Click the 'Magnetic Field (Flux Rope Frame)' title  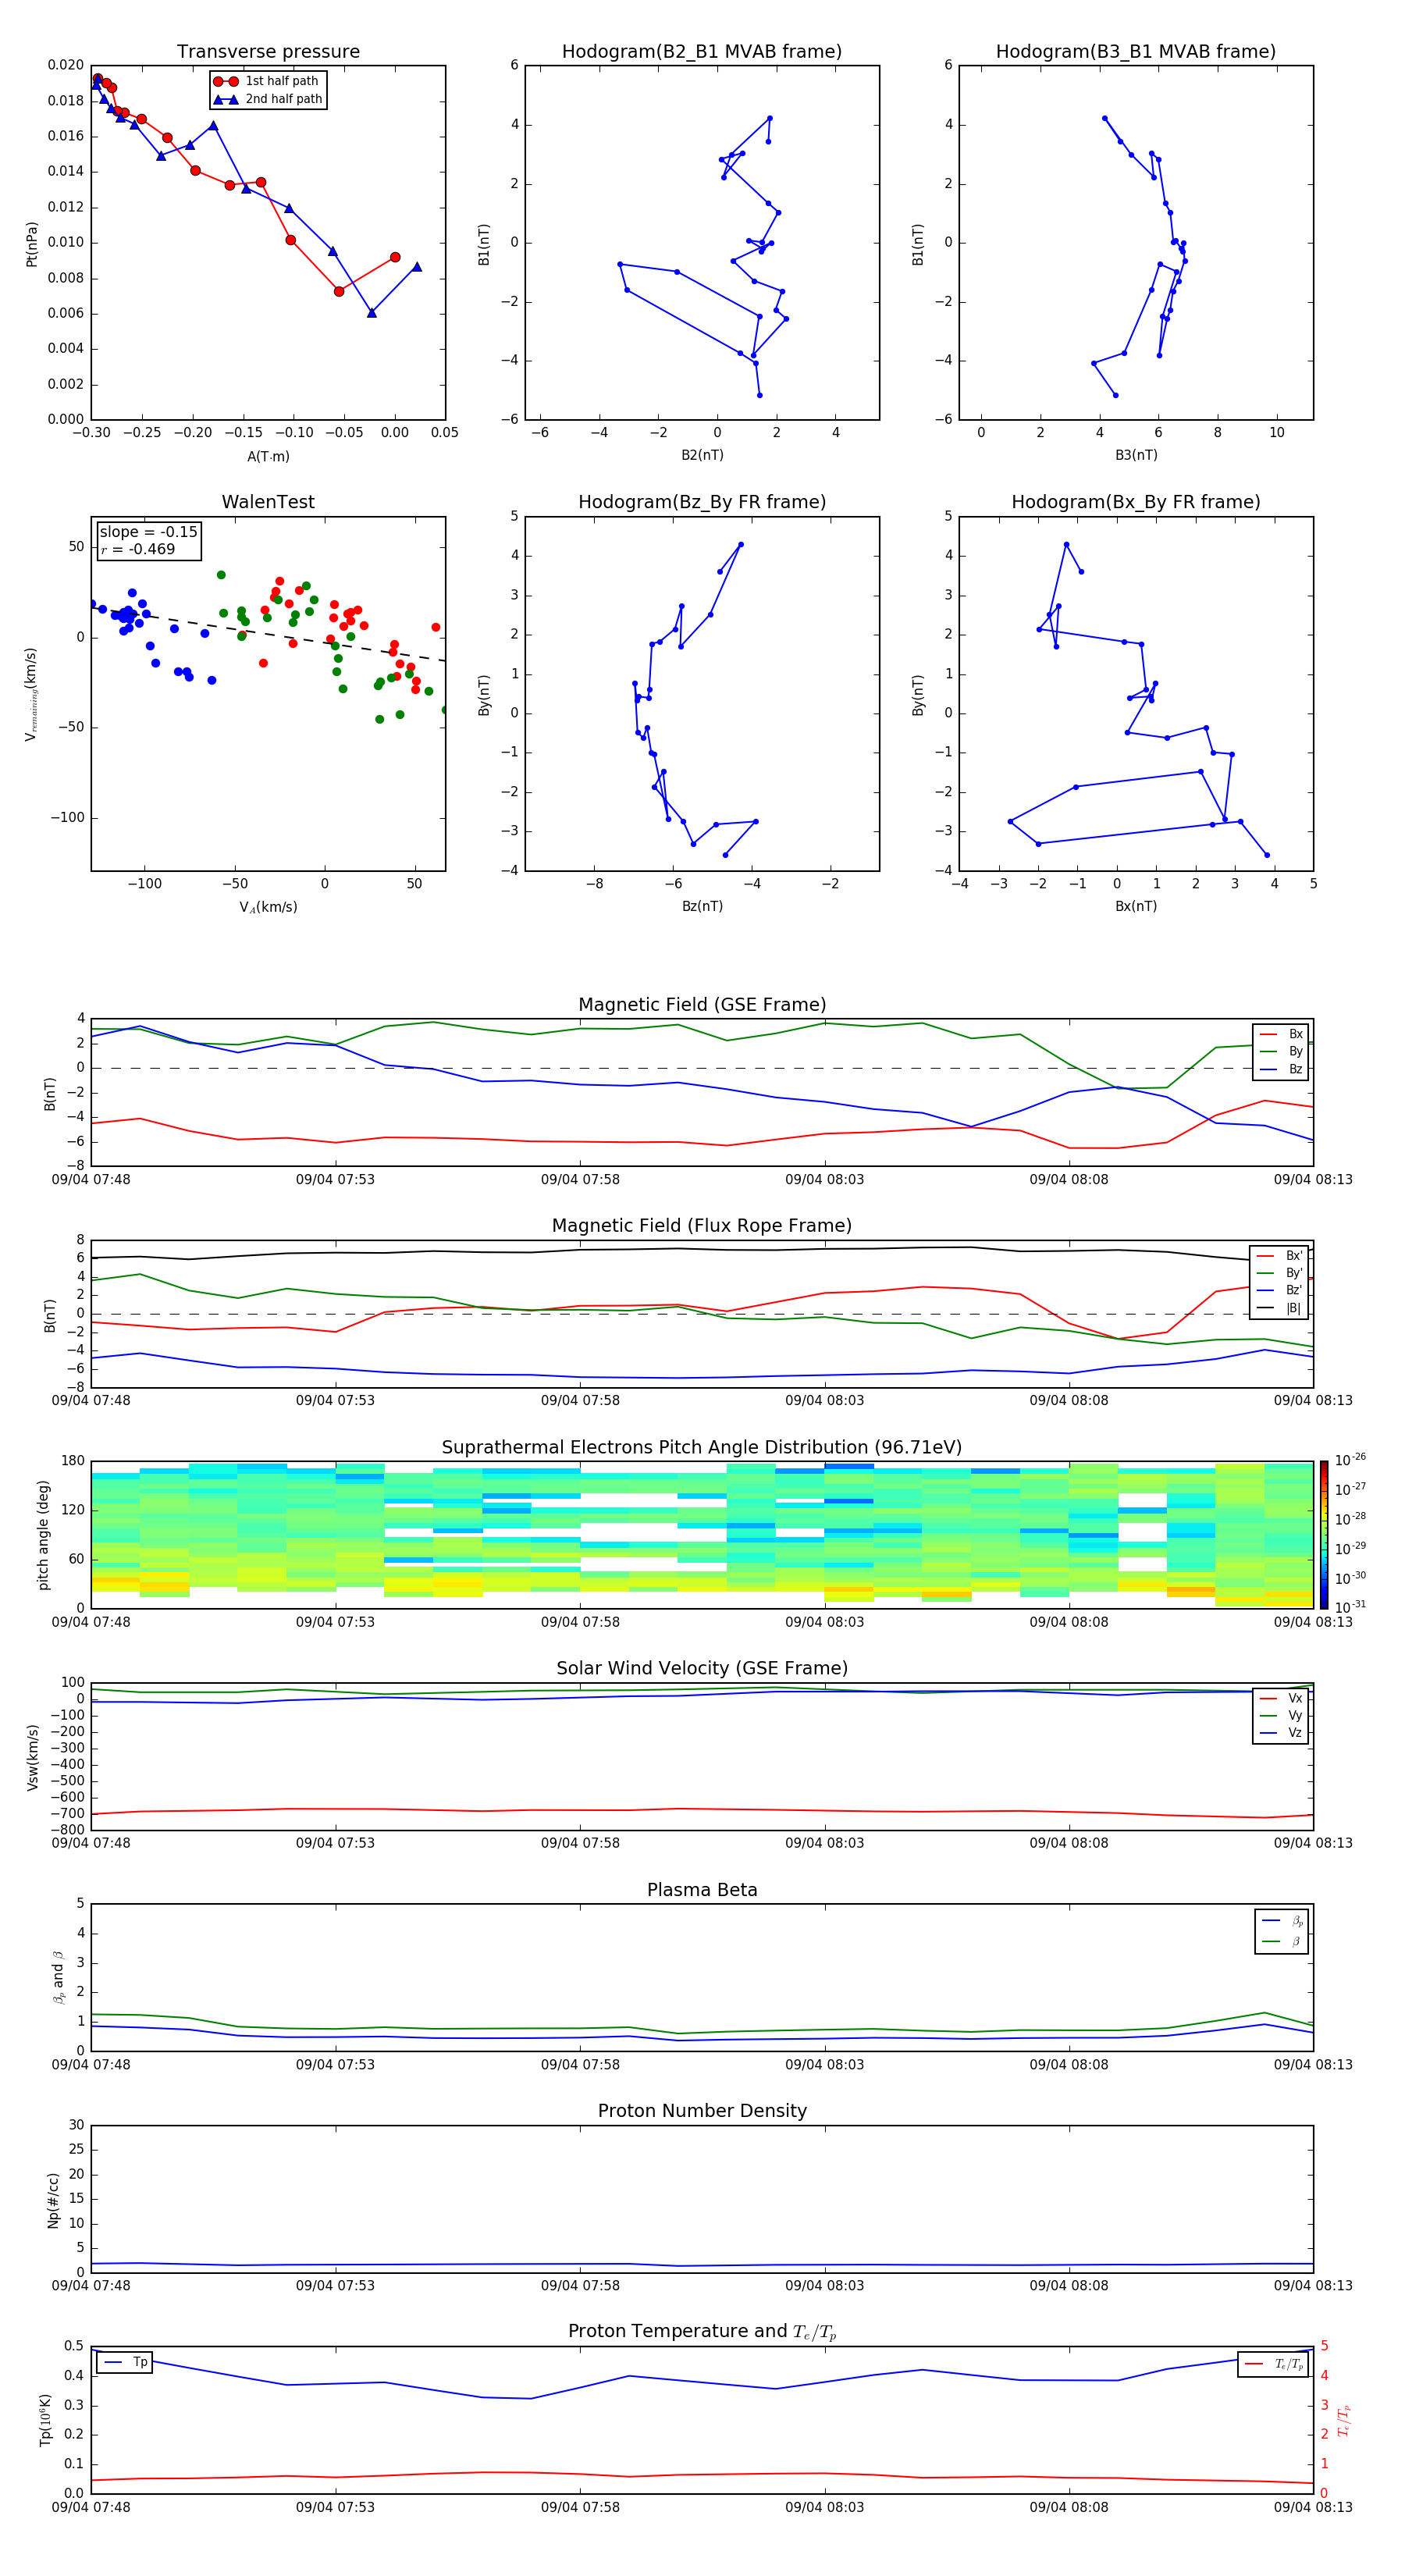coord(702,1226)
